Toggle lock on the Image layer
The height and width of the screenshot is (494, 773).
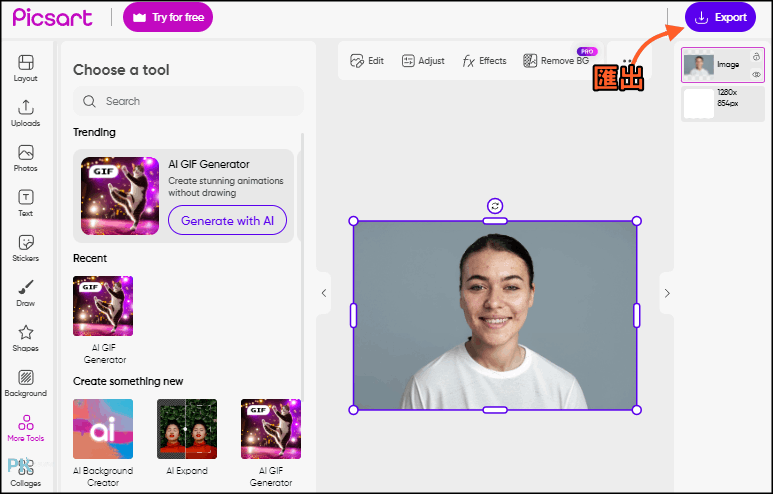756,57
